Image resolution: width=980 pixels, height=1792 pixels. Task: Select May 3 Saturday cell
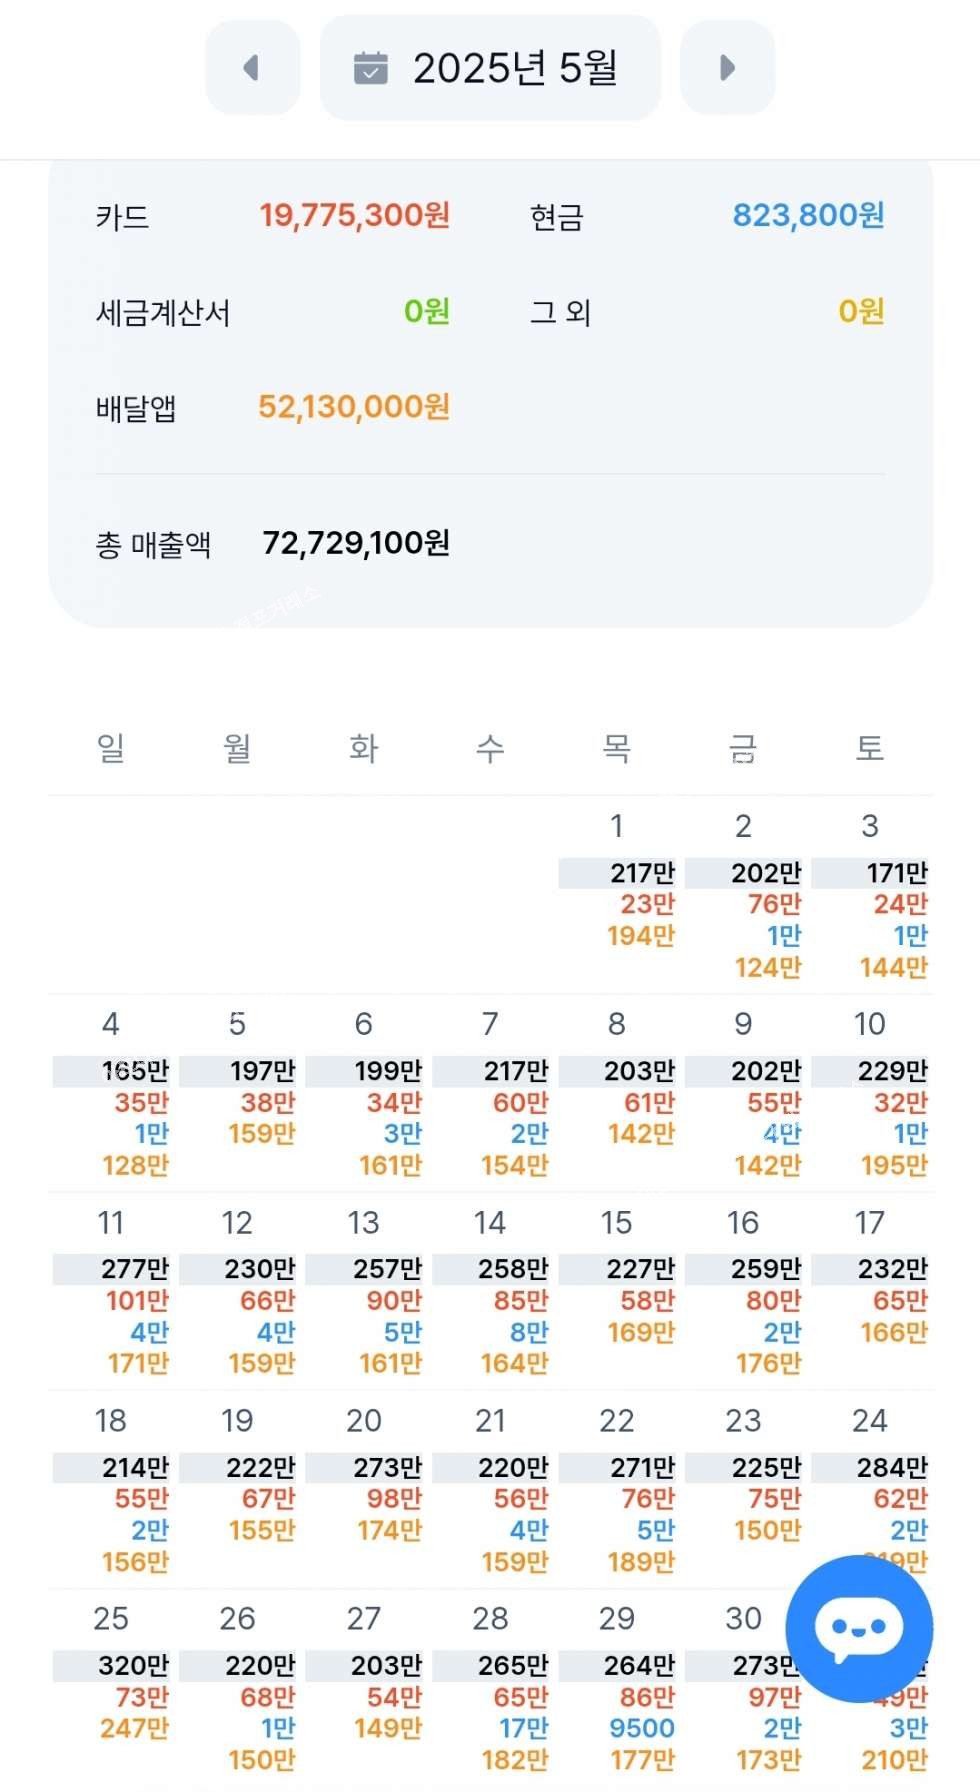pos(871,890)
